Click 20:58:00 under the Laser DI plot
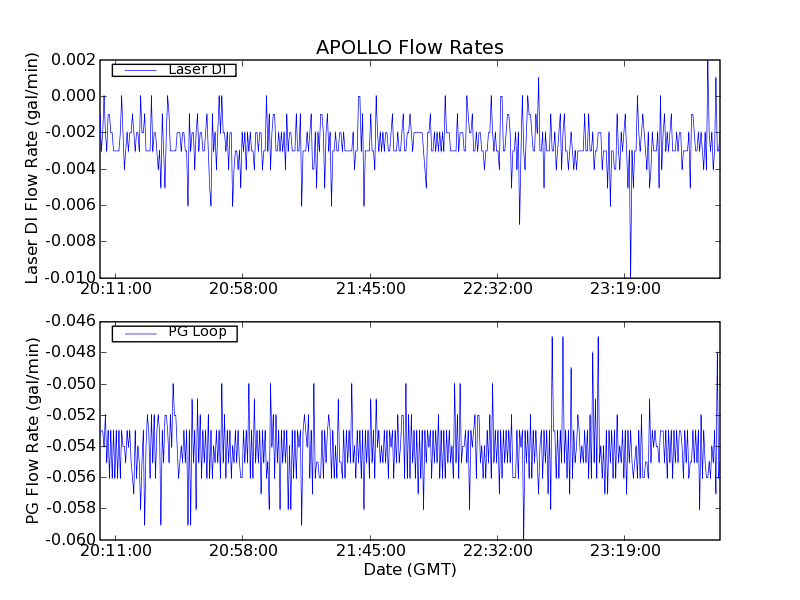This screenshot has height=600, width=800. [x=243, y=289]
